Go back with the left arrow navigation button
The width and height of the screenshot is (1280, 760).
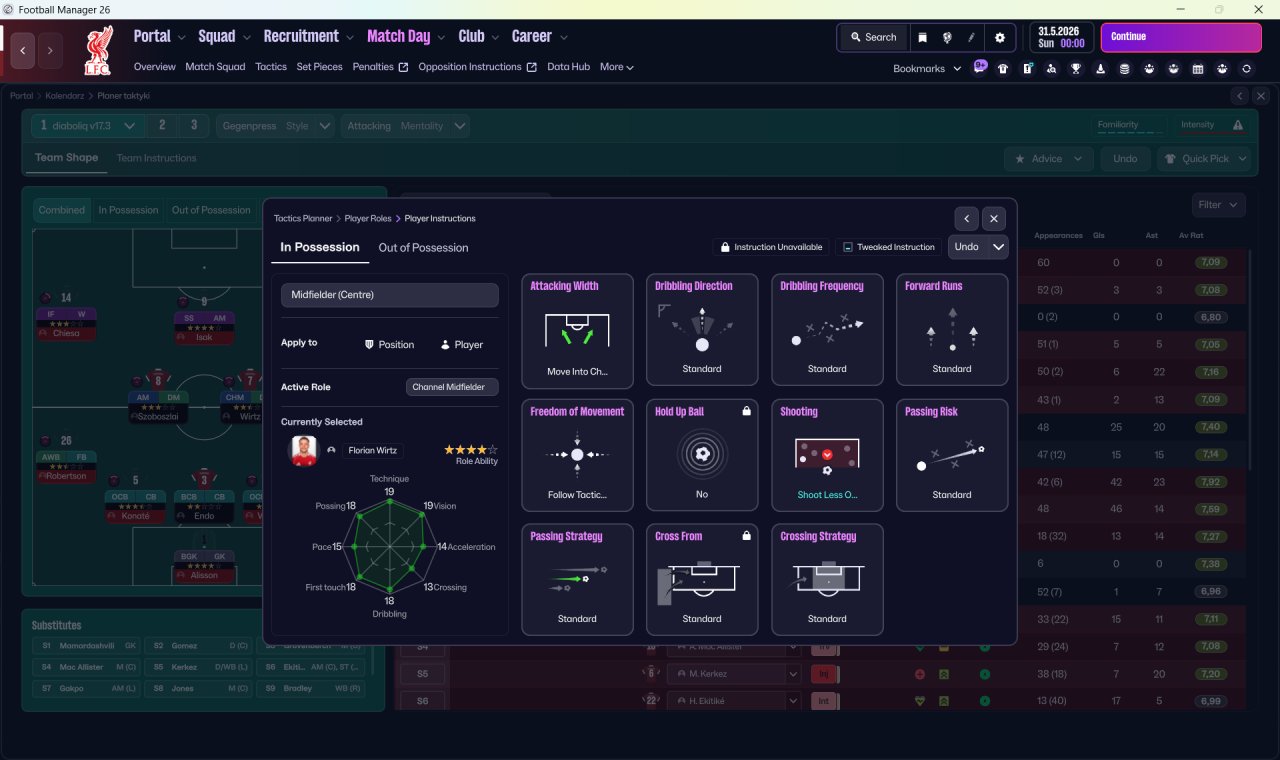(x=23, y=50)
